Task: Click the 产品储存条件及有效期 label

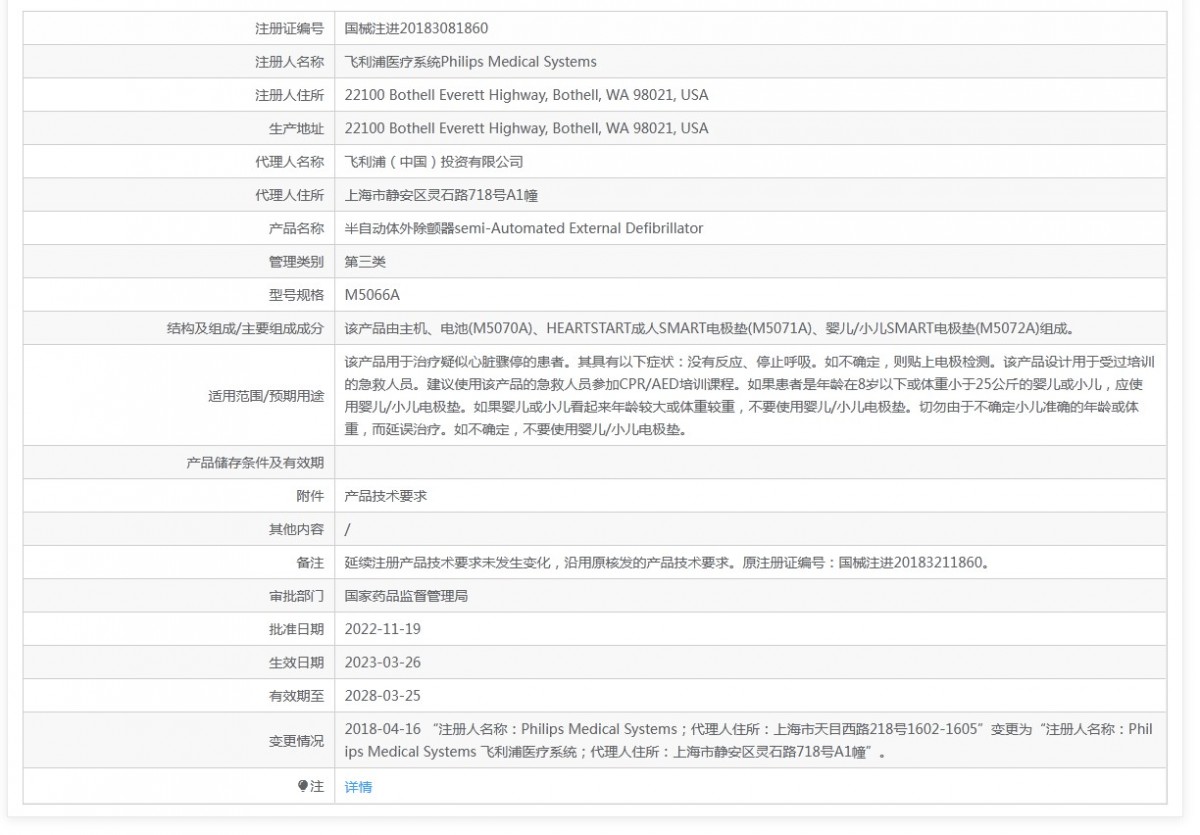Action: 256,462
